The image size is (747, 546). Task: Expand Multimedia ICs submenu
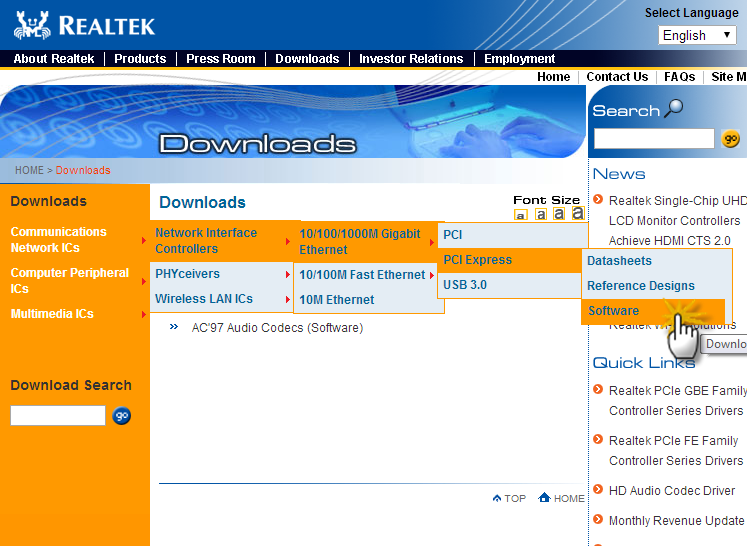(143, 314)
